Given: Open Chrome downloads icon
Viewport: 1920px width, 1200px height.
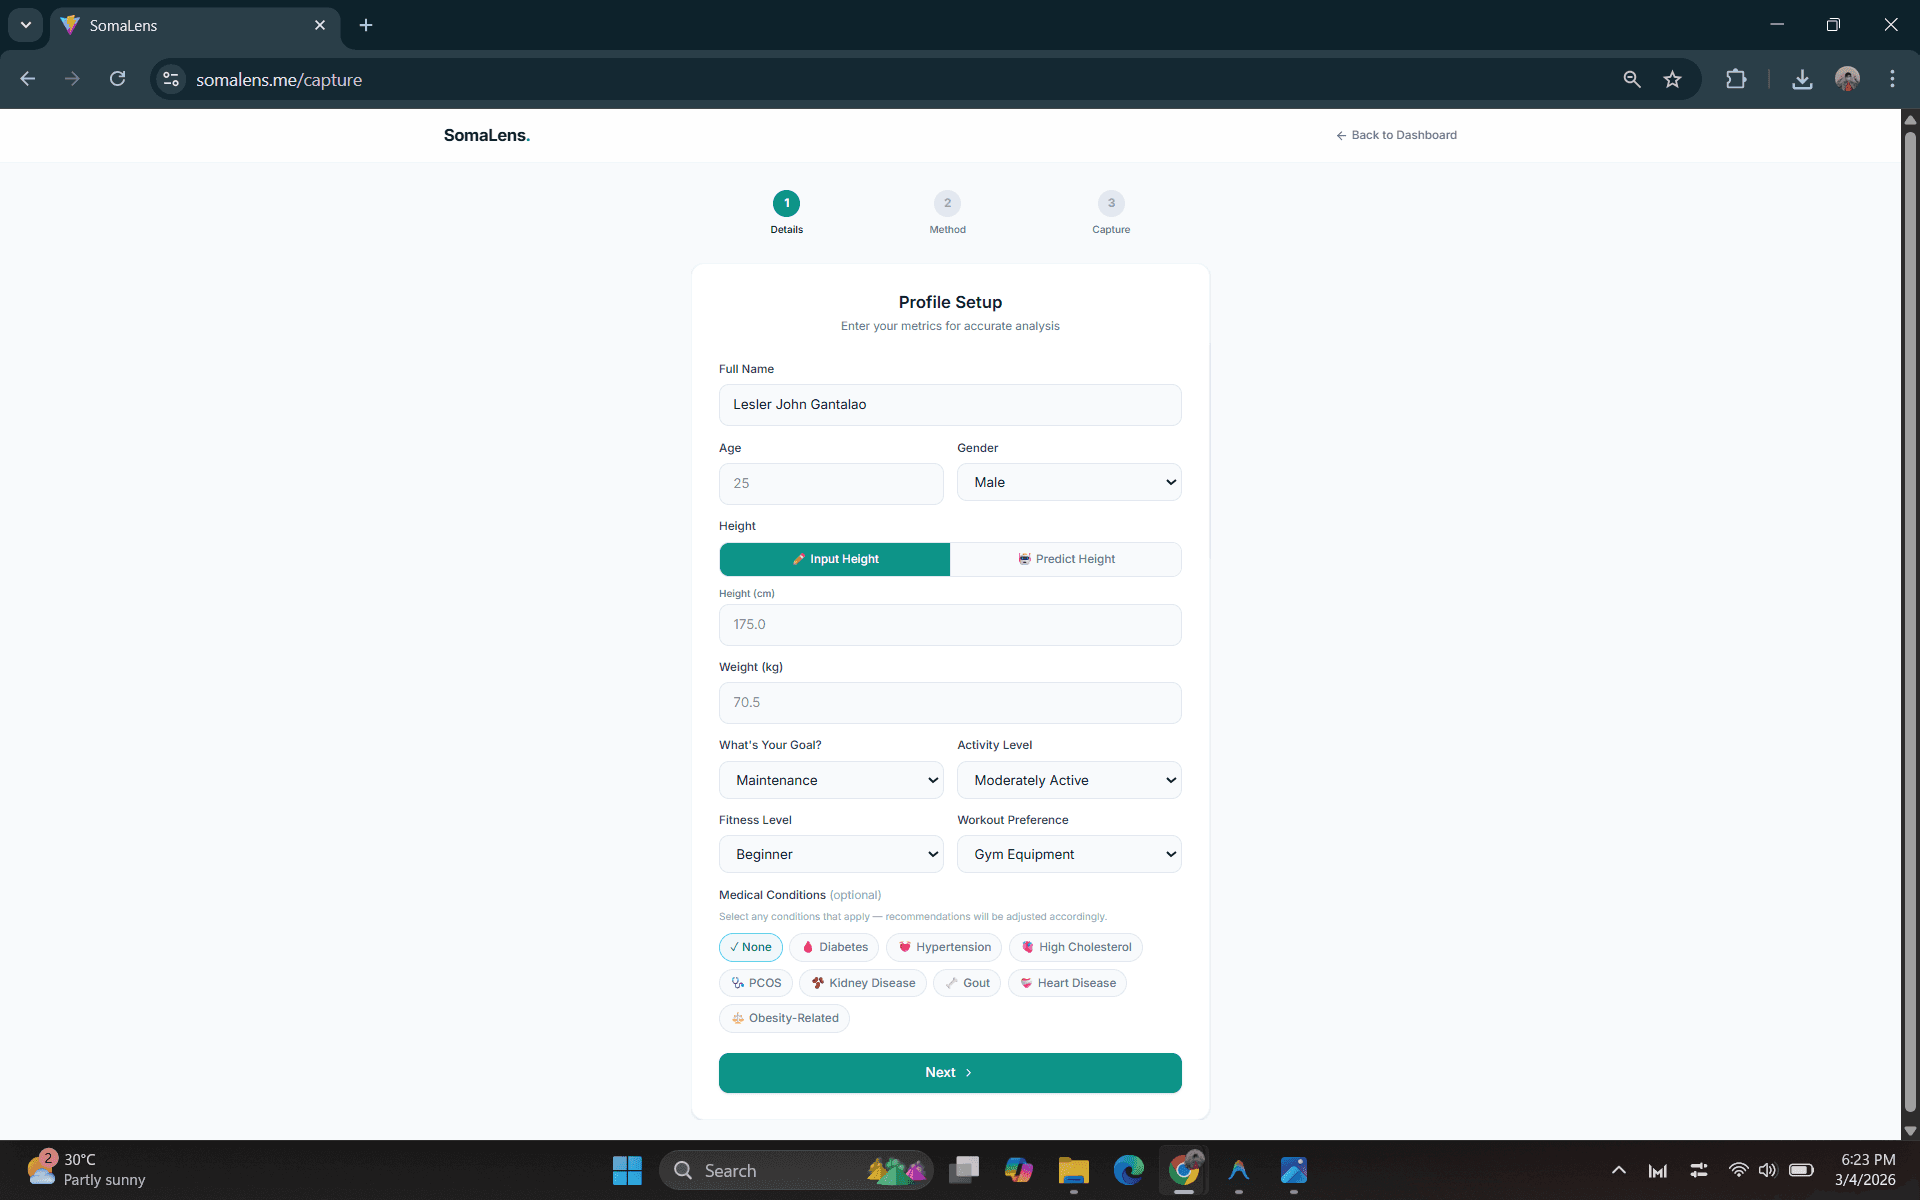Looking at the screenshot, I should point(1802,79).
